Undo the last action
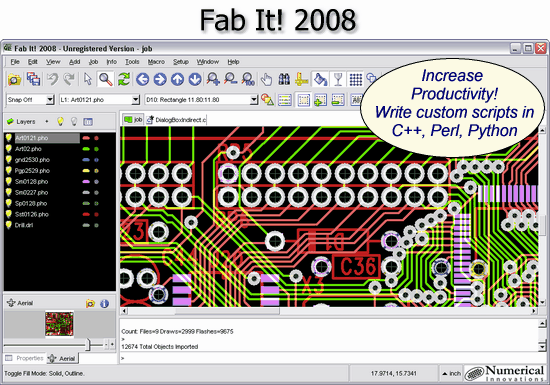 tap(52, 79)
